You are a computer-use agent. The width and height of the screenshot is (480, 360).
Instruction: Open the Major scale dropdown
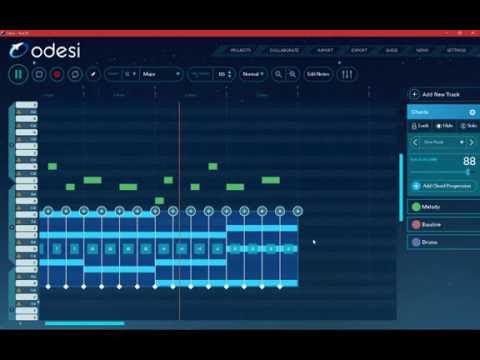[x=161, y=74]
